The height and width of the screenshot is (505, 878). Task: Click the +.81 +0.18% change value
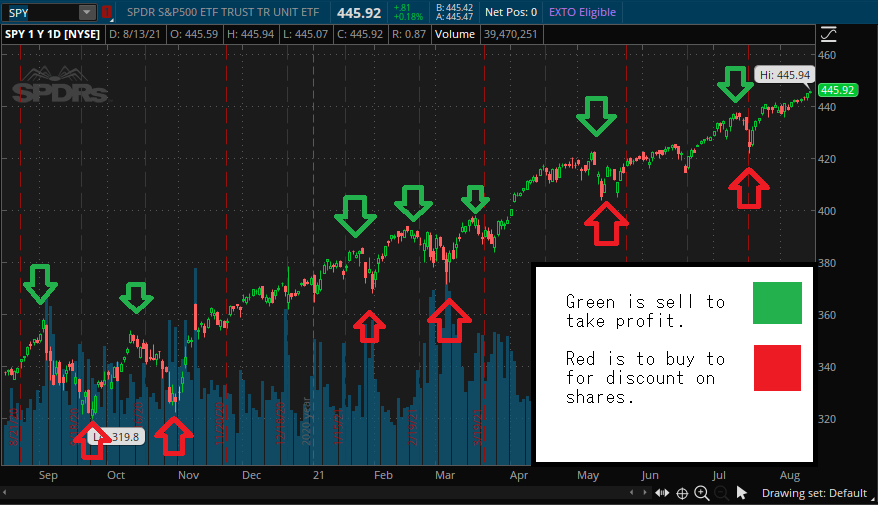pyautogui.click(x=408, y=12)
